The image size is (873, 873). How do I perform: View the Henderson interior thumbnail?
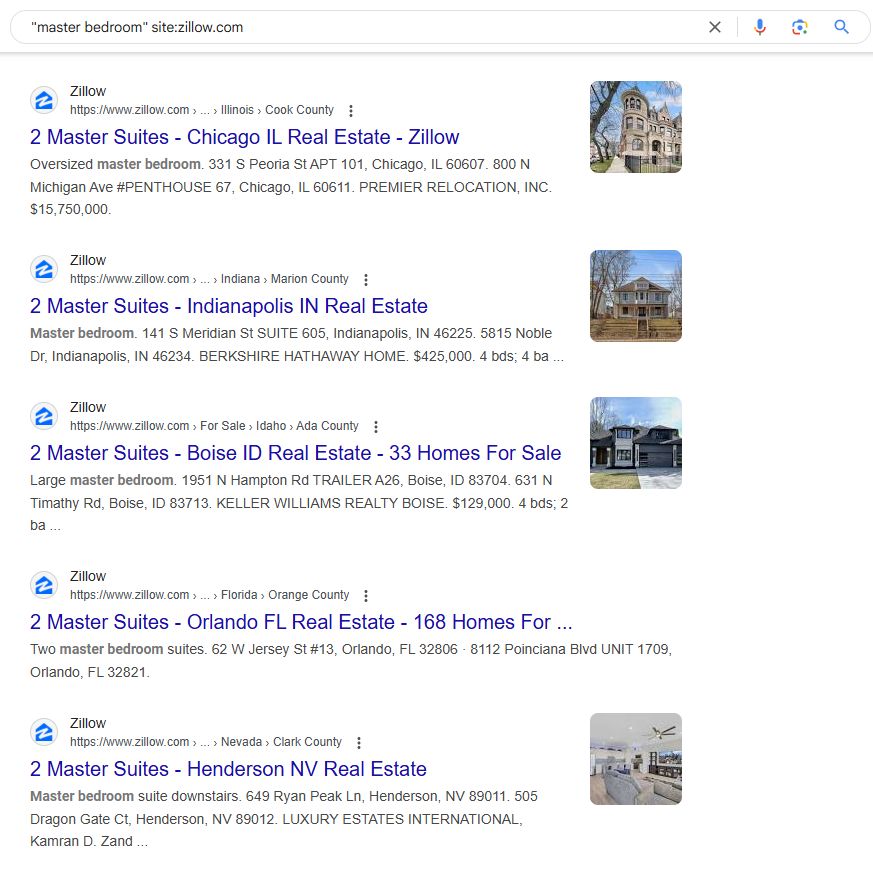tap(636, 759)
